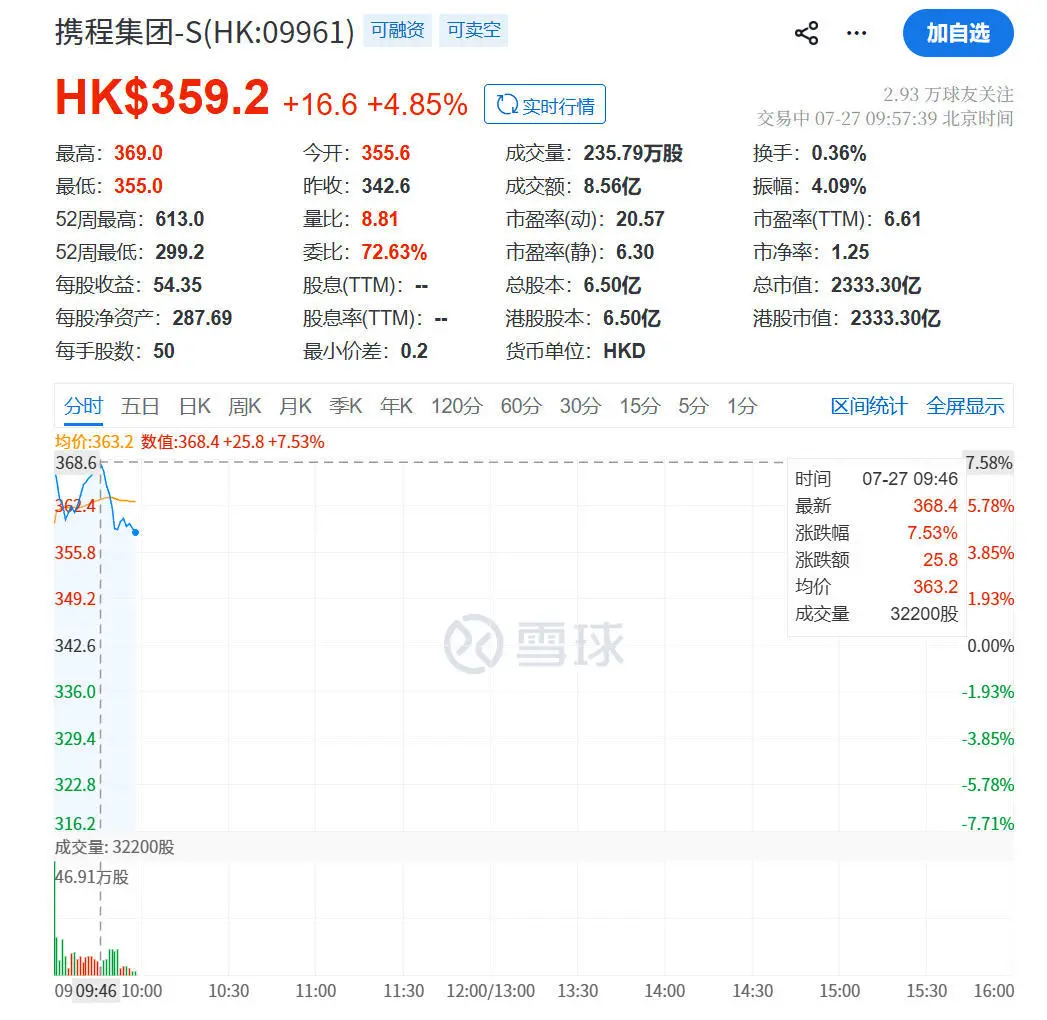
Task: Open the 30分 chart tab
Action: click(580, 406)
